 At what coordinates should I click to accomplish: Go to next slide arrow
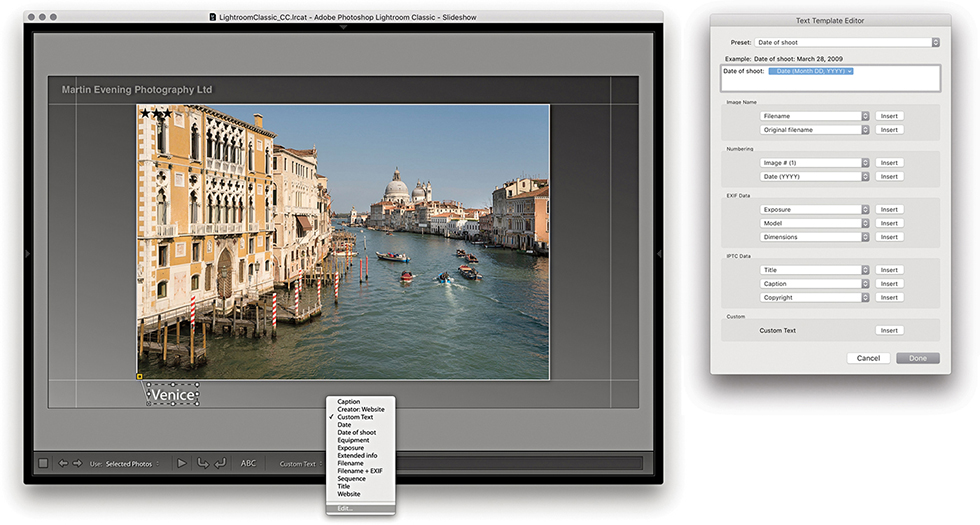coord(77,463)
